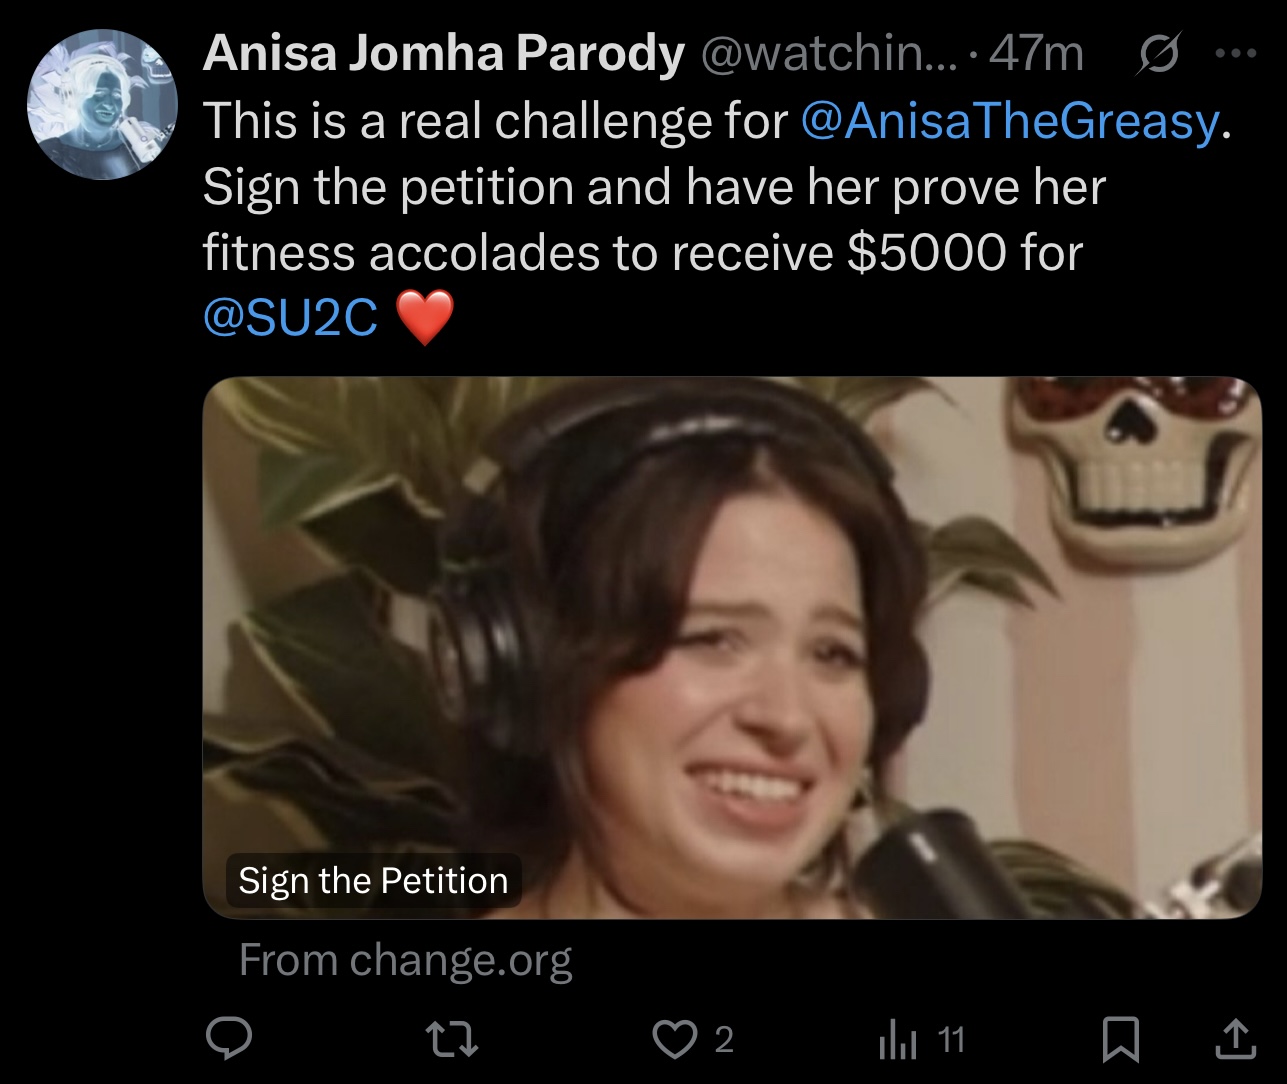Like the tweet with heart icon
The width and height of the screenshot is (1287, 1084).
[x=675, y=1039]
